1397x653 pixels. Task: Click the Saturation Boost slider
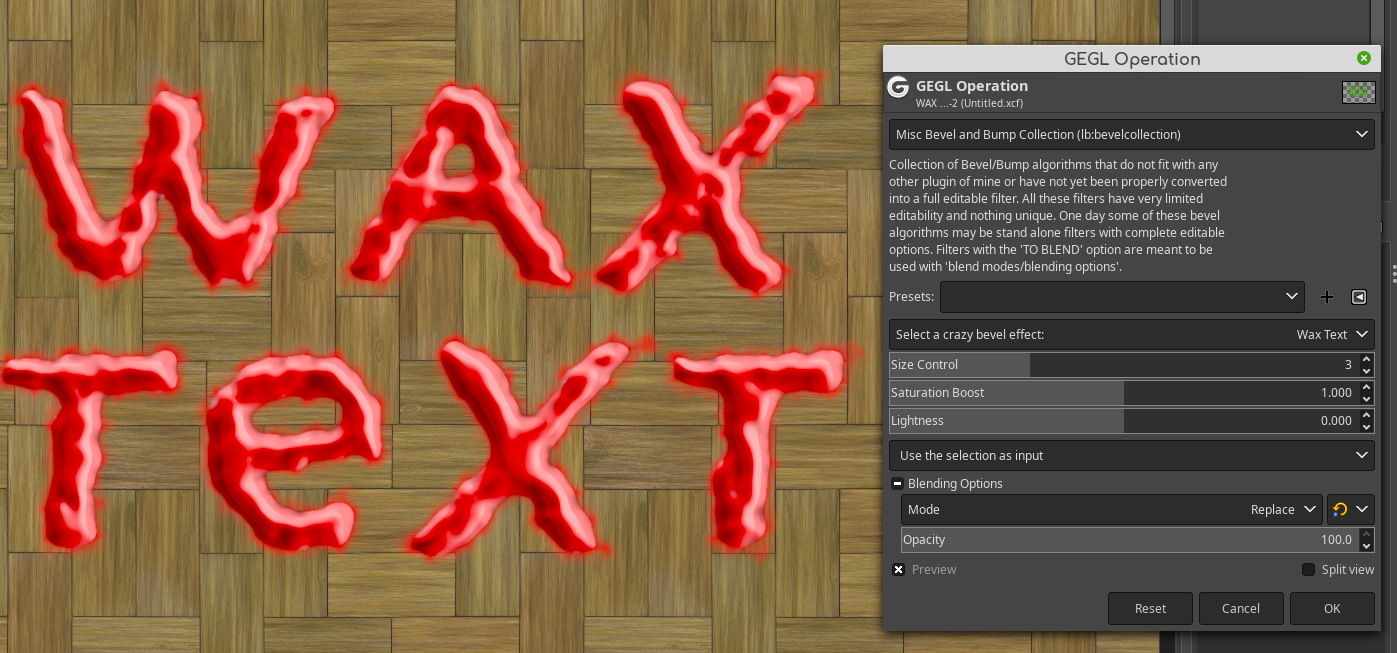tap(1122, 393)
